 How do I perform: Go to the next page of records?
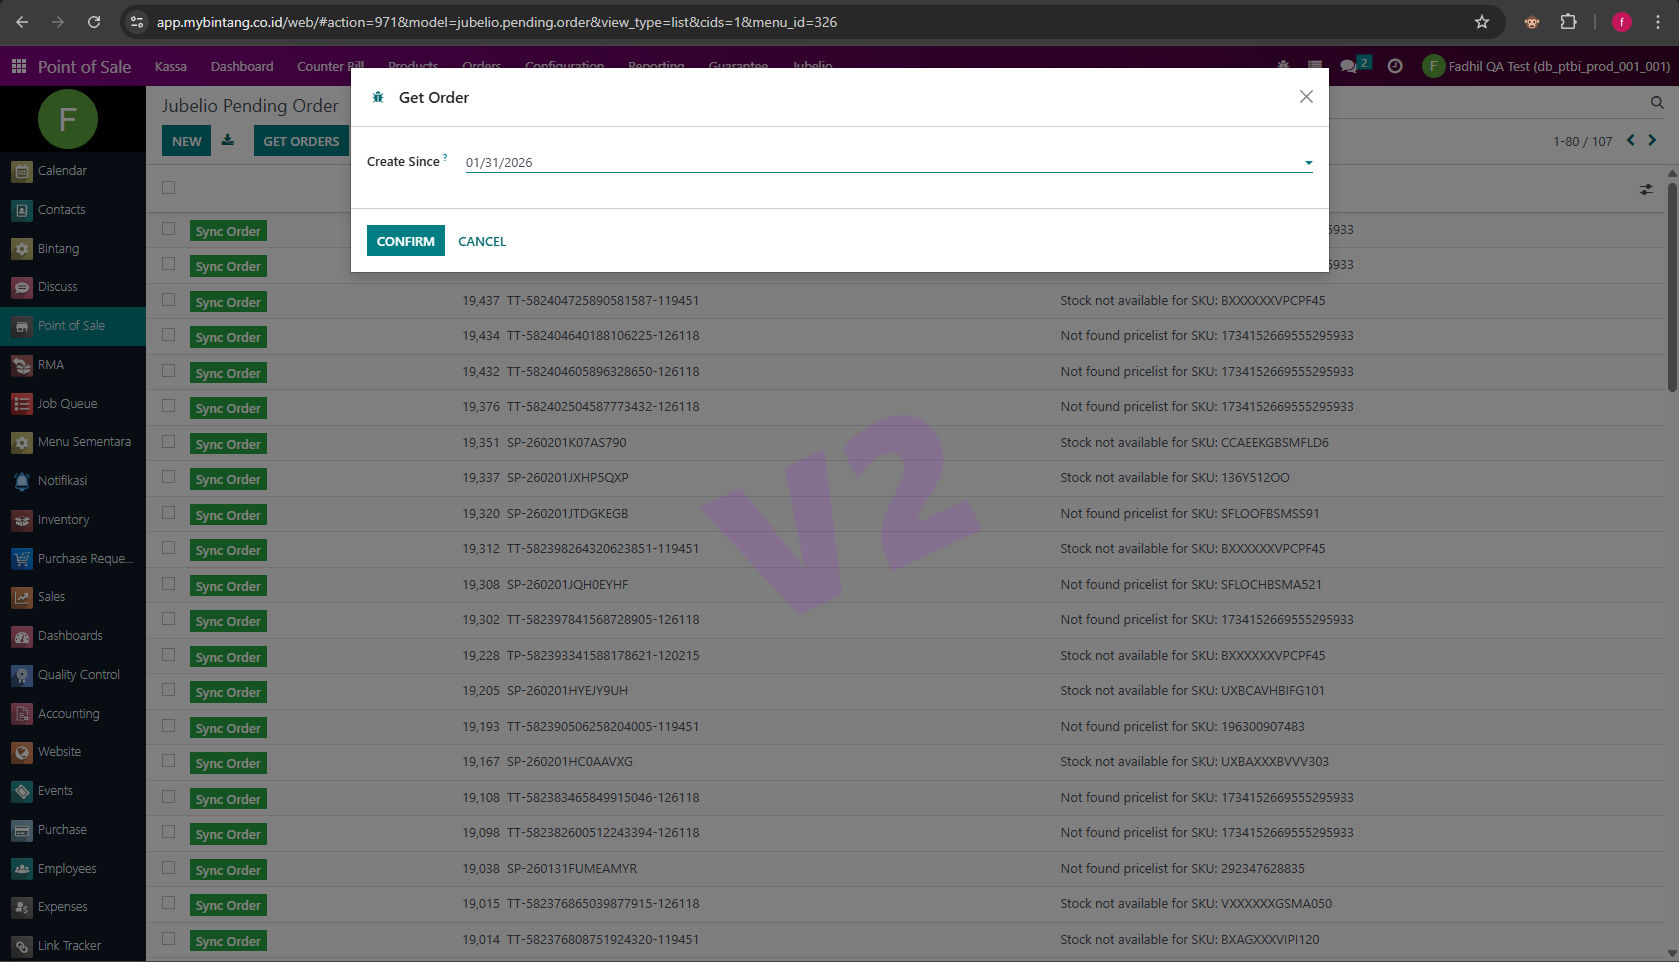[1652, 140]
